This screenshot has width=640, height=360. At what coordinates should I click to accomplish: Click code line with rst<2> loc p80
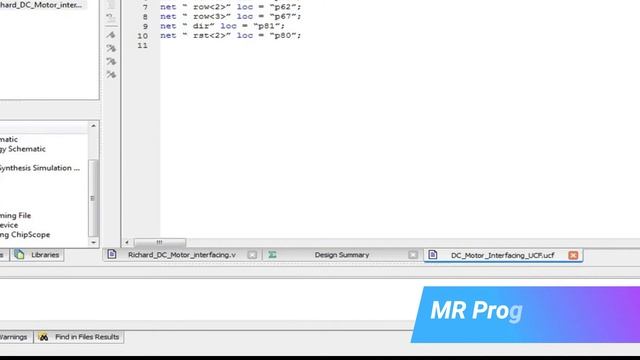(231, 36)
